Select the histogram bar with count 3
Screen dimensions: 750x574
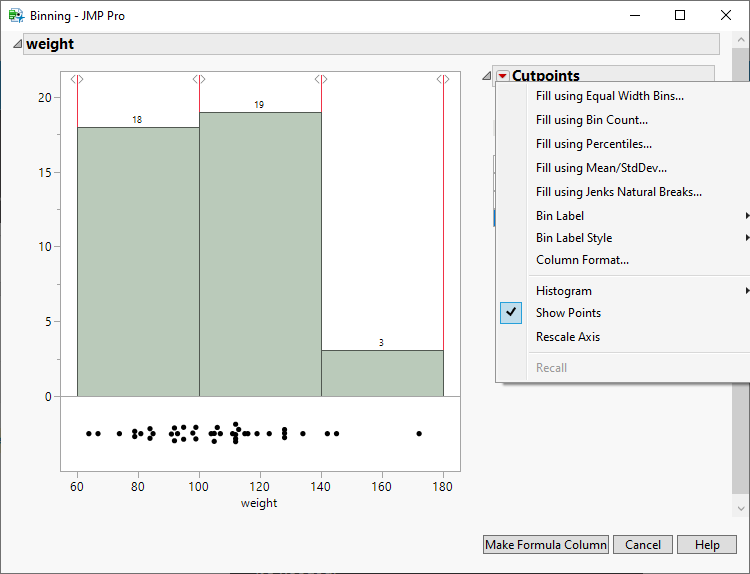click(x=382, y=373)
